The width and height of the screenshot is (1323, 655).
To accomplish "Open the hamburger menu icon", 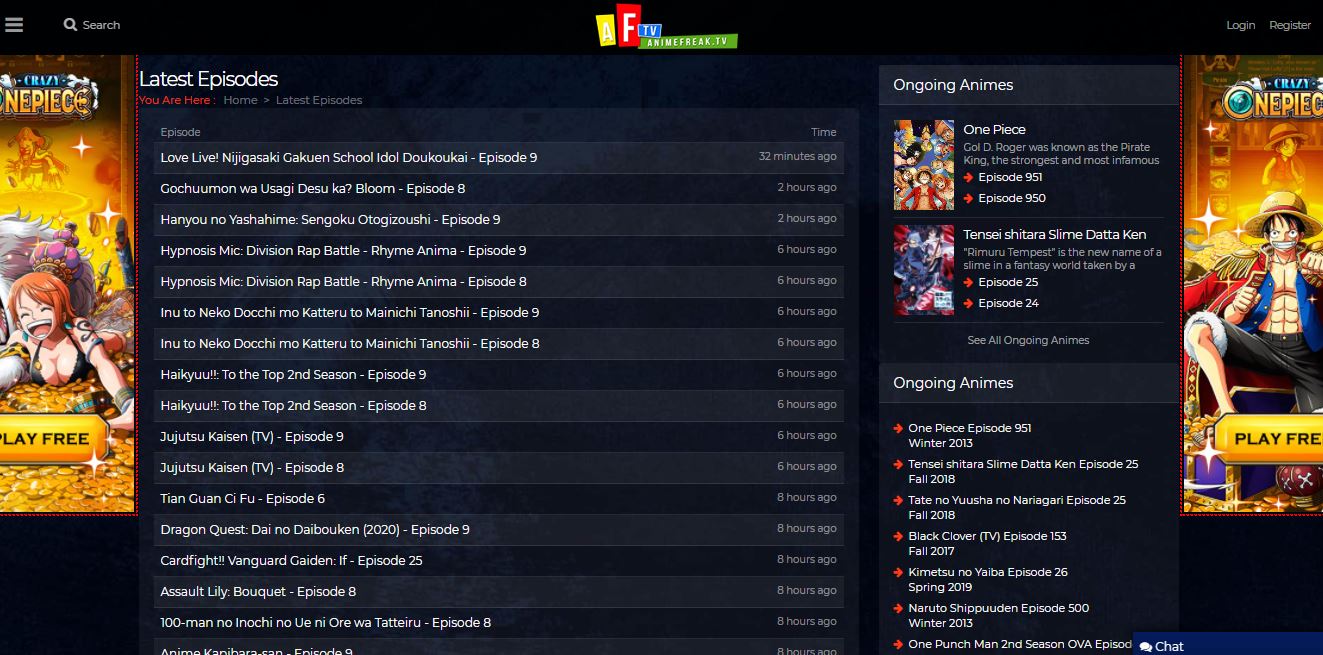I will [x=14, y=25].
